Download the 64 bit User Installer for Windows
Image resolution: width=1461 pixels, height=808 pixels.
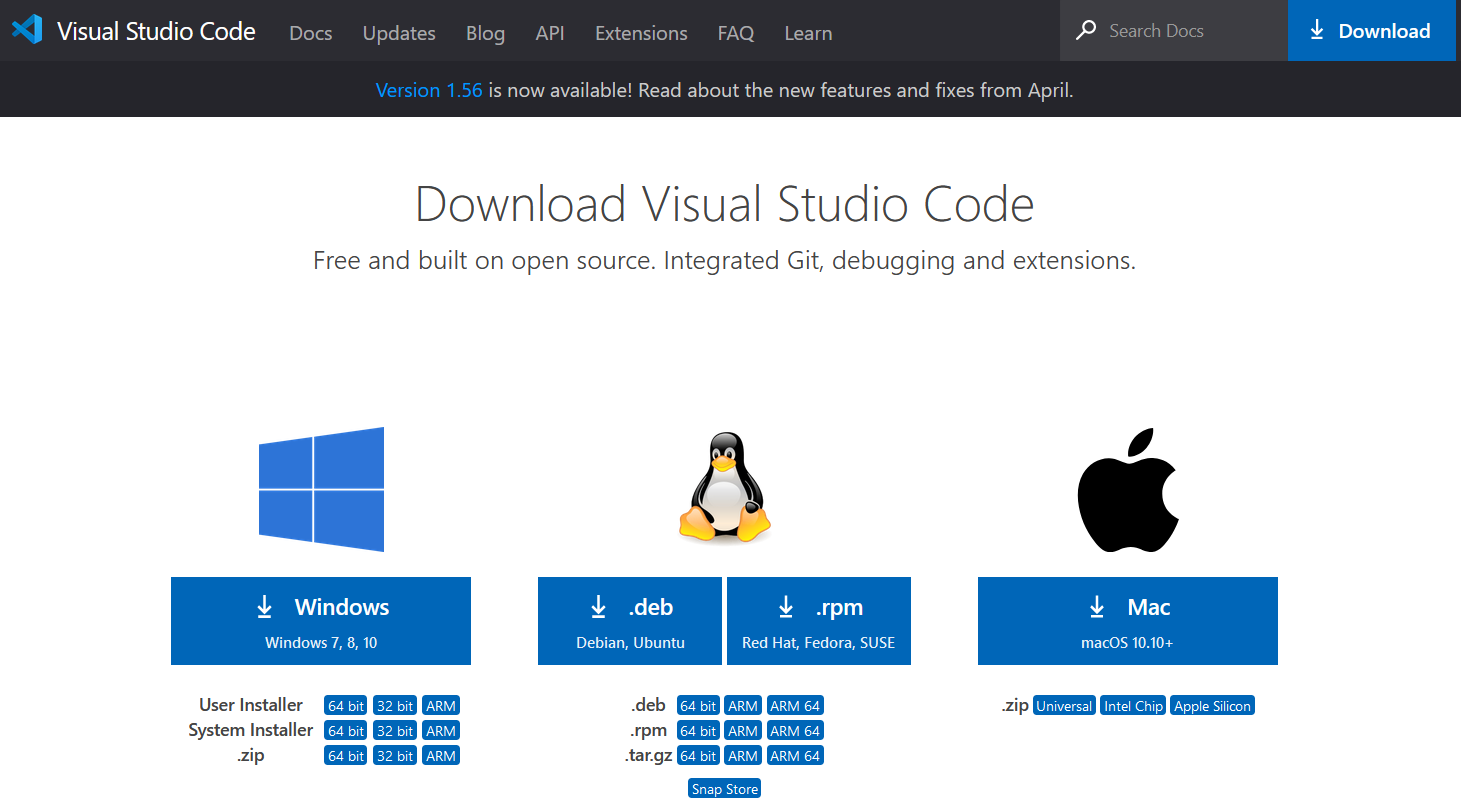pyautogui.click(x=345, y=705)
